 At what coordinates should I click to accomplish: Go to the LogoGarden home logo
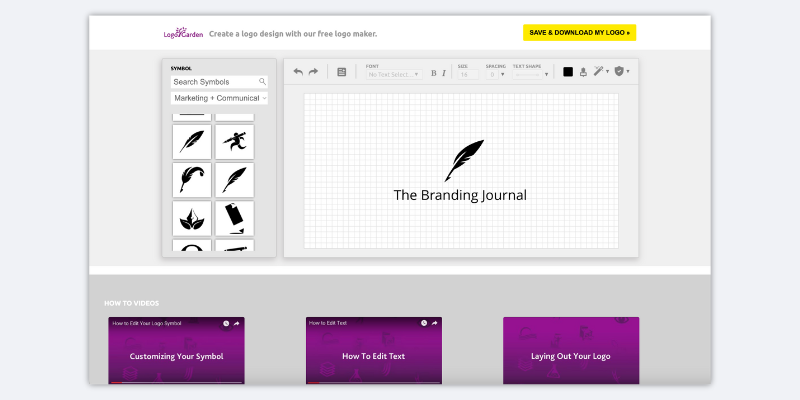point(182,33)
